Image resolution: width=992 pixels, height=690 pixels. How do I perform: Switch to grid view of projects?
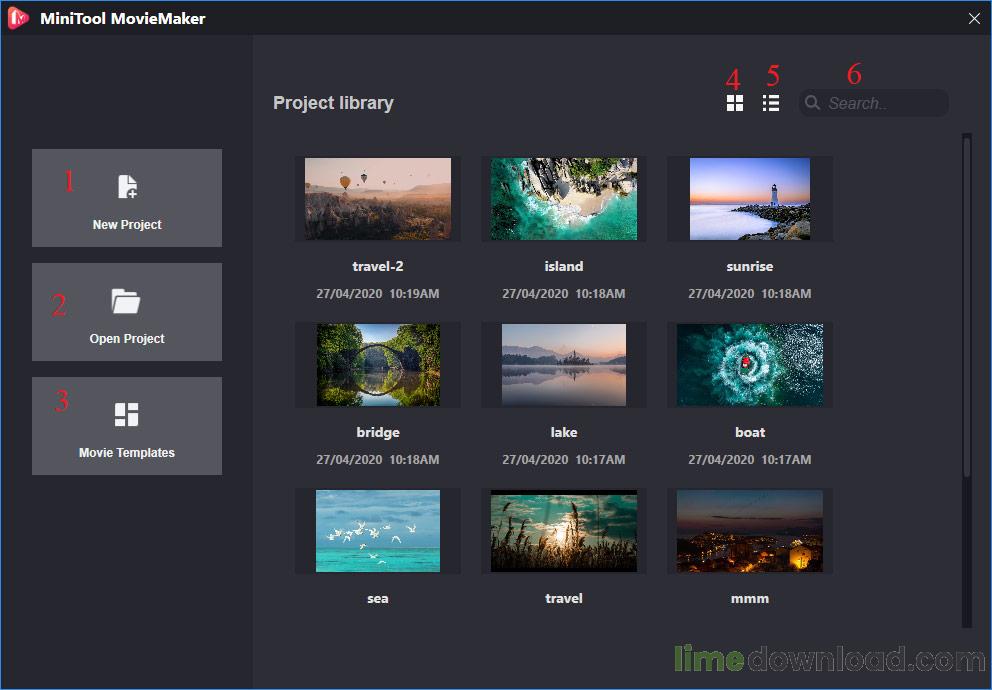pyautogui.click(x=735, y=103)
